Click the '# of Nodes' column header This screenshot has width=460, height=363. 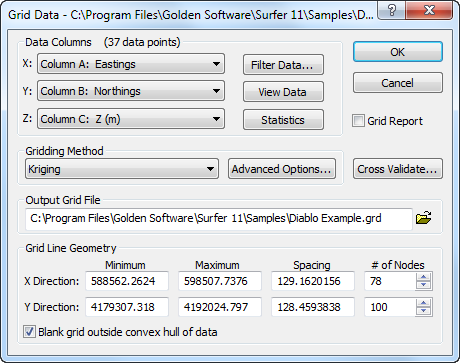click(x=398, y=265)
